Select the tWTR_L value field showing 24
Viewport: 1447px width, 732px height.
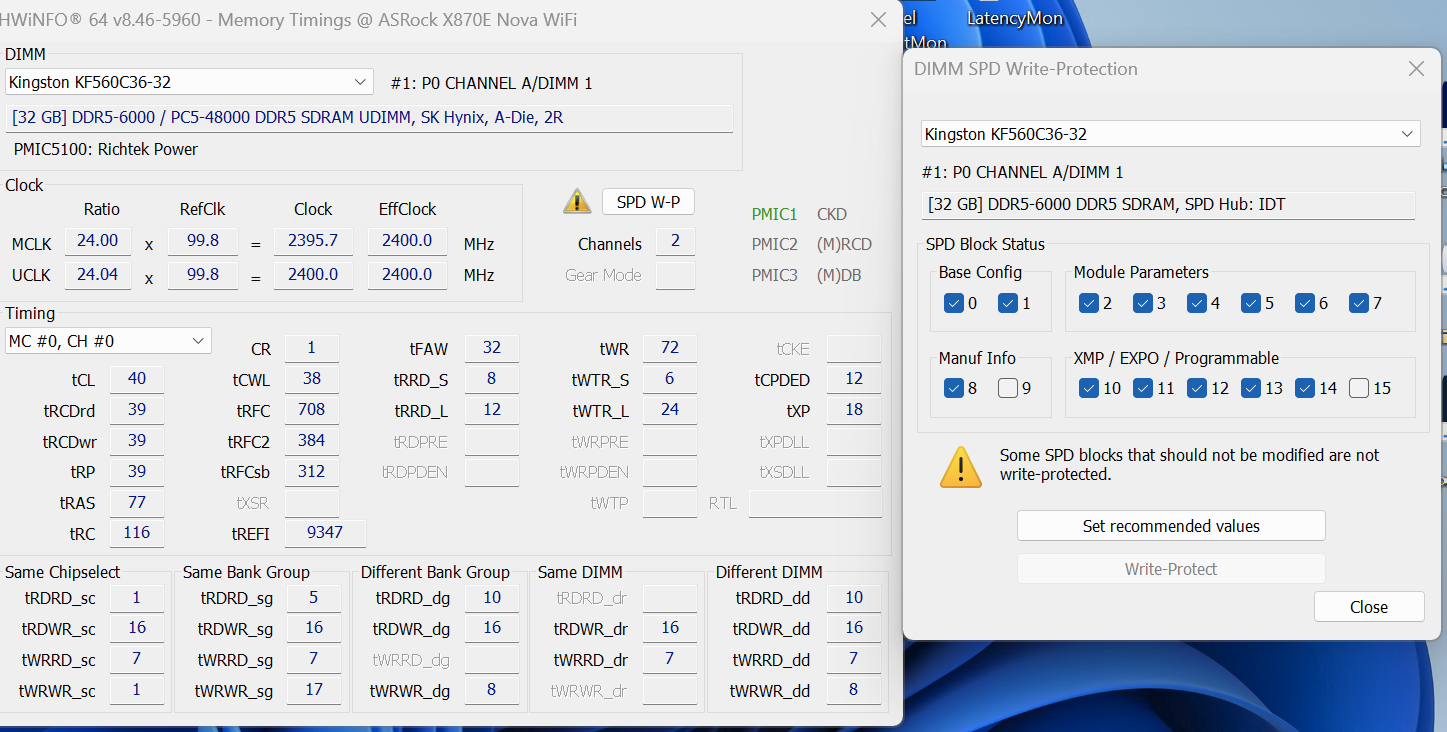coord(670,410)
